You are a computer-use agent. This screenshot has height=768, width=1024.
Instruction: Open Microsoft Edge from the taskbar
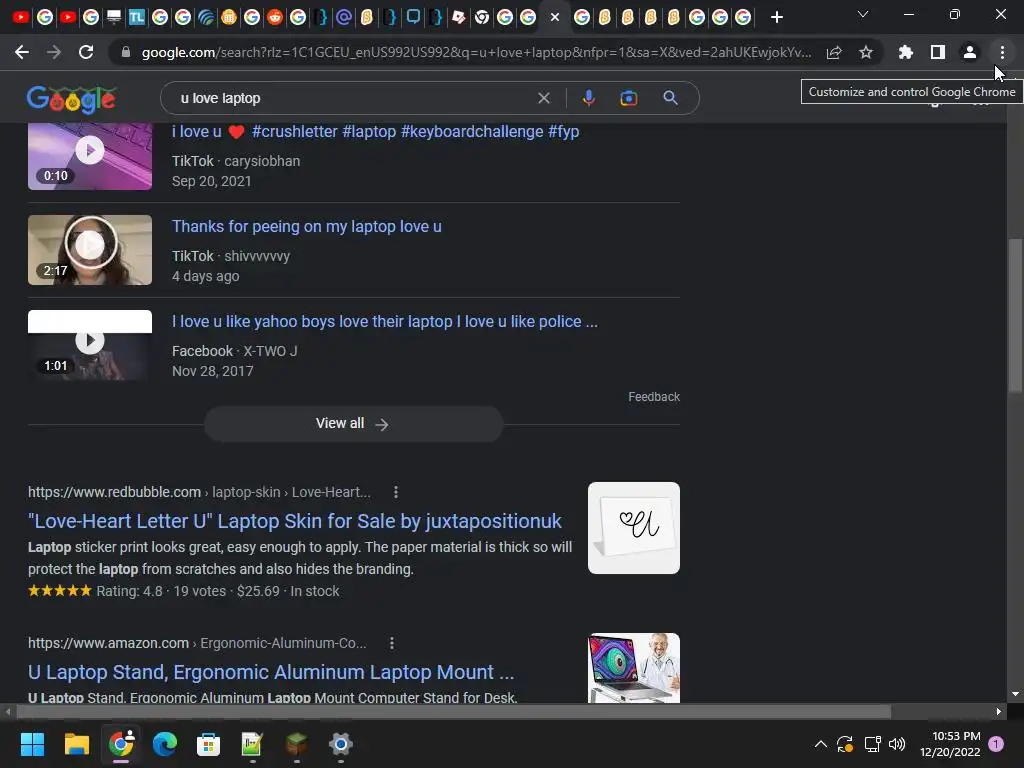165,744
